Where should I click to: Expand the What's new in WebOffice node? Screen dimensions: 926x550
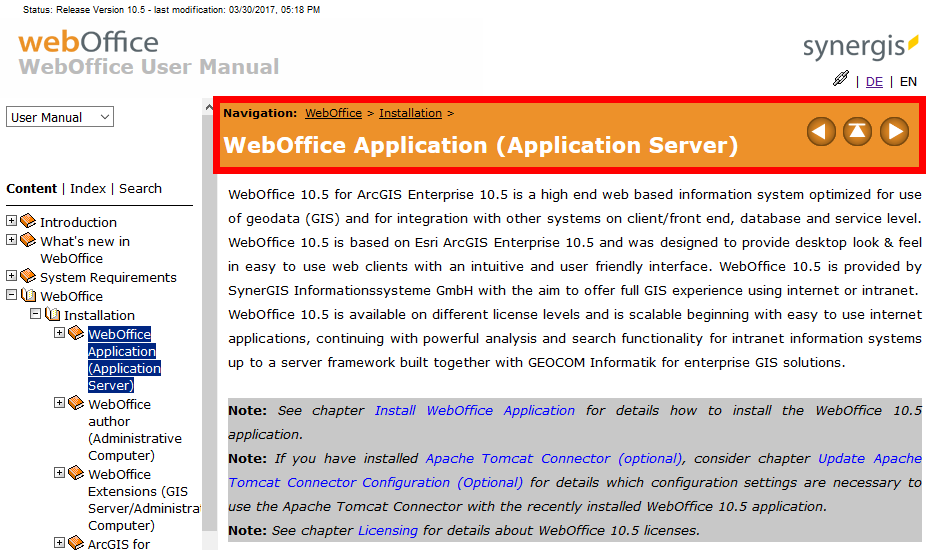(x=12, y=240)
